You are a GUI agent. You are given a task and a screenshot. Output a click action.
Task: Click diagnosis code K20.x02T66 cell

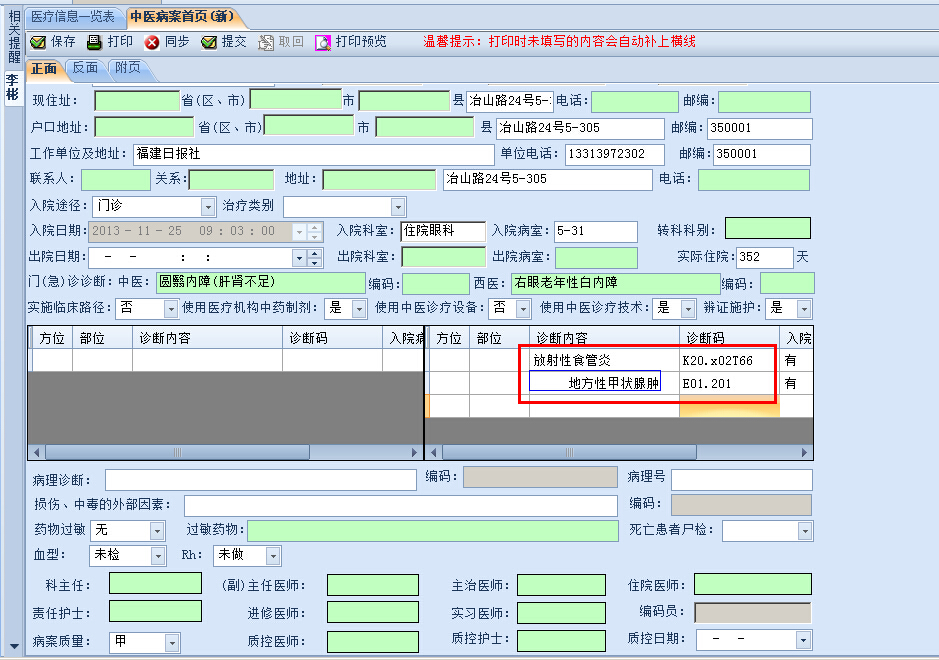729,361
